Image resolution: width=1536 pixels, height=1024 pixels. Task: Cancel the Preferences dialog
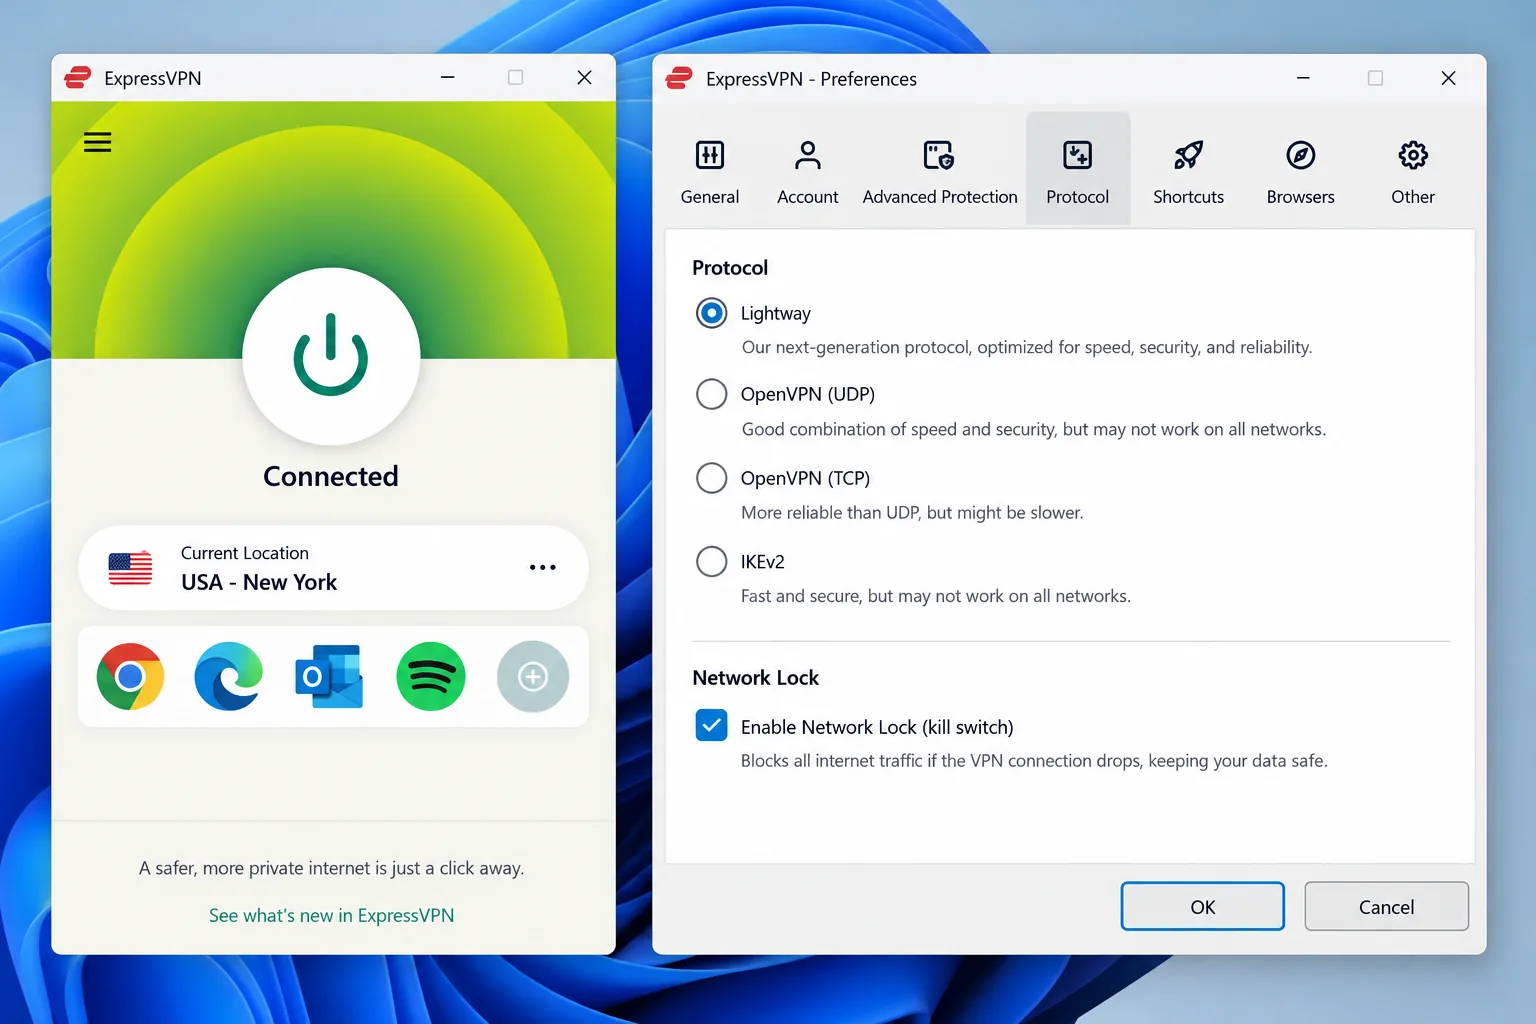1386,906
